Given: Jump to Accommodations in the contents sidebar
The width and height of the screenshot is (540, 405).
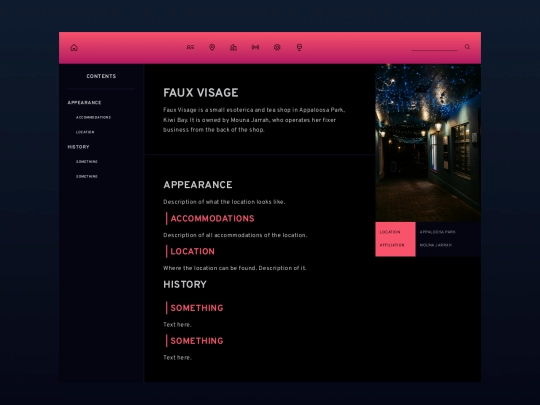Looking at the screenshot, I should 93,117.
